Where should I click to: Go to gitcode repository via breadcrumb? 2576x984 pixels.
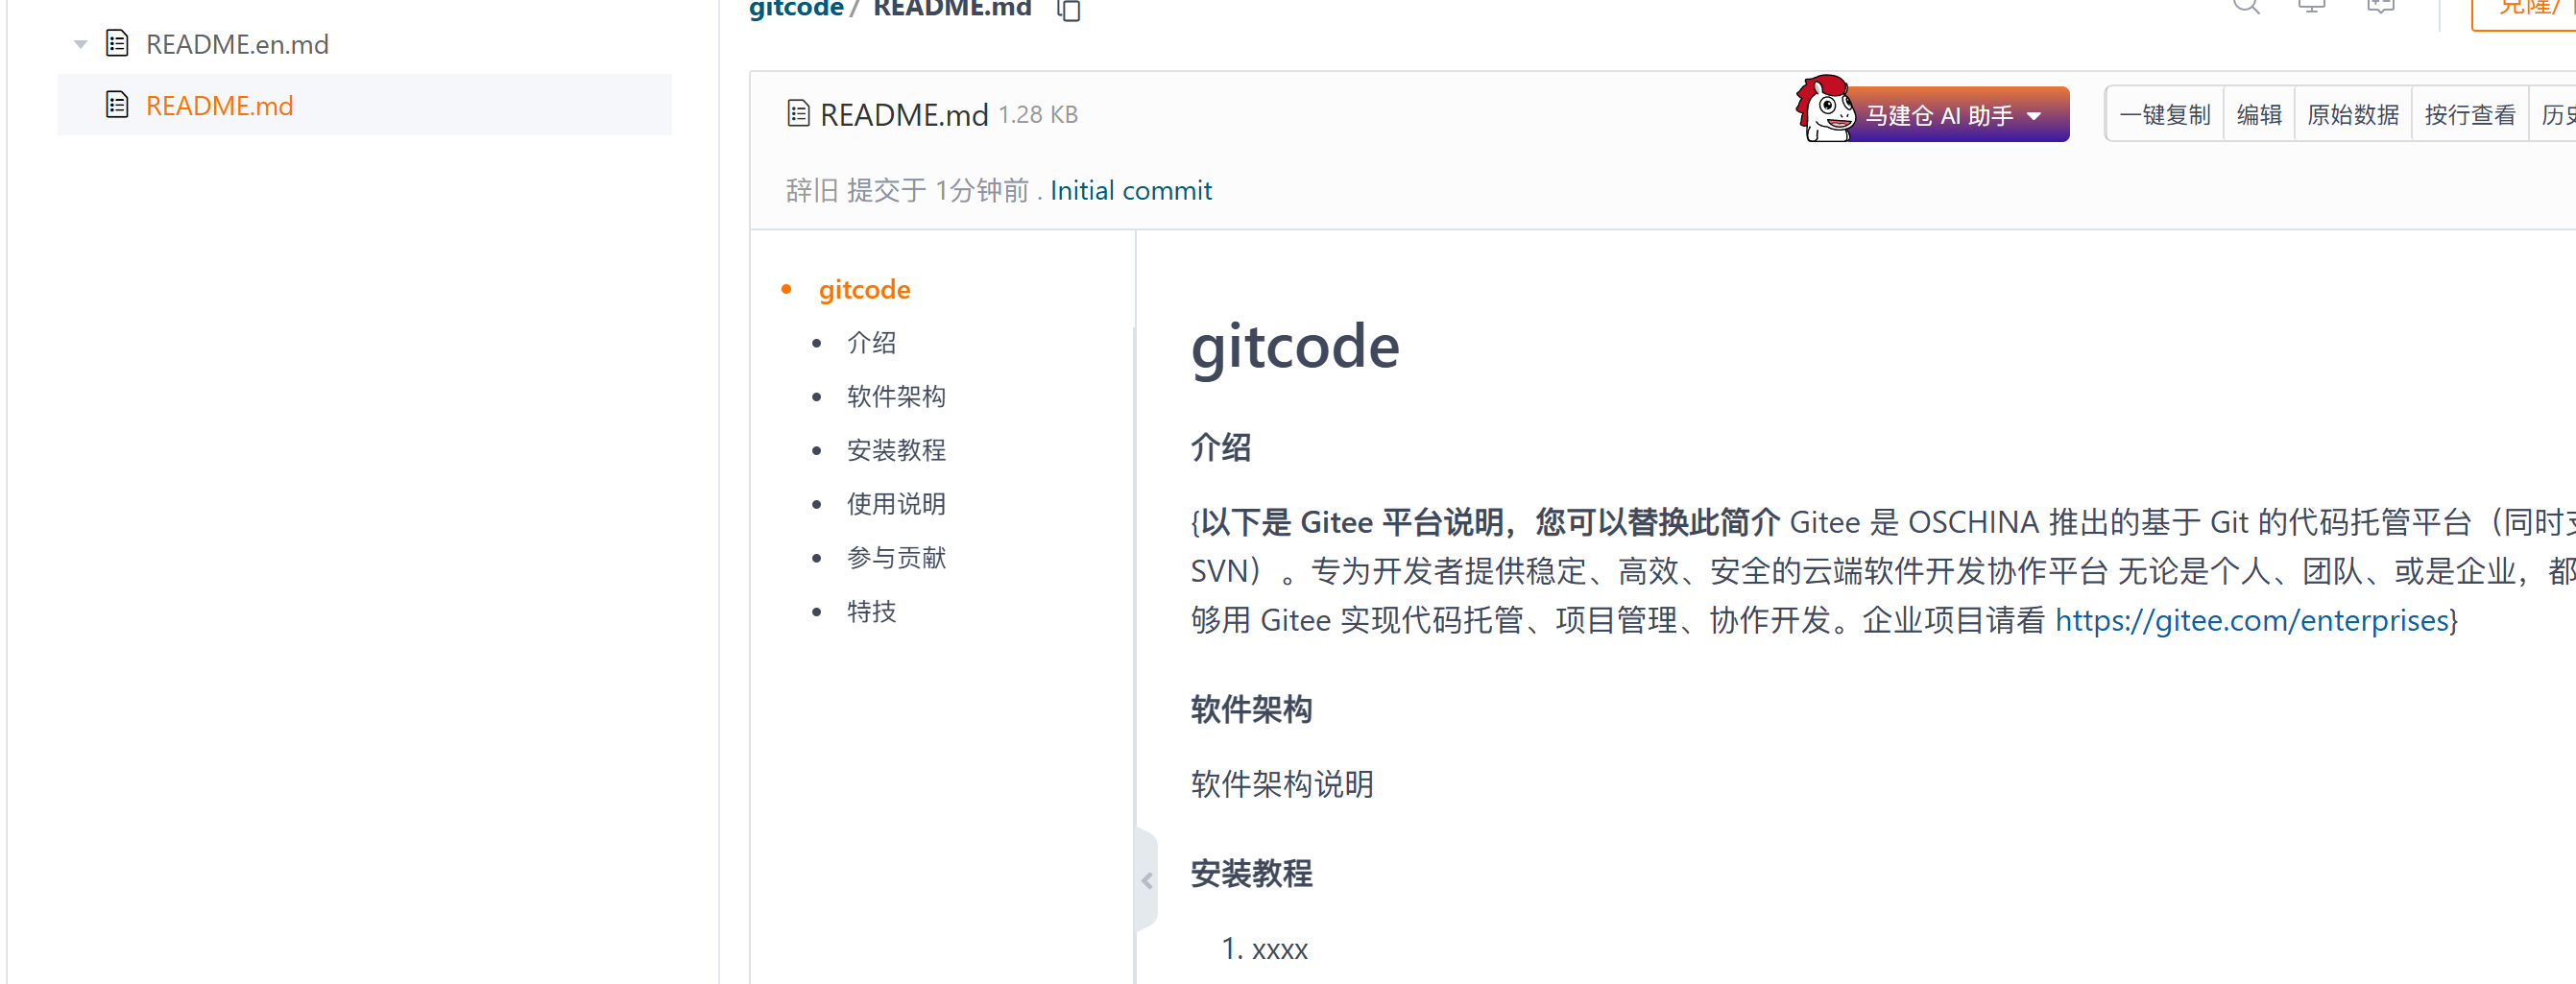796,8
